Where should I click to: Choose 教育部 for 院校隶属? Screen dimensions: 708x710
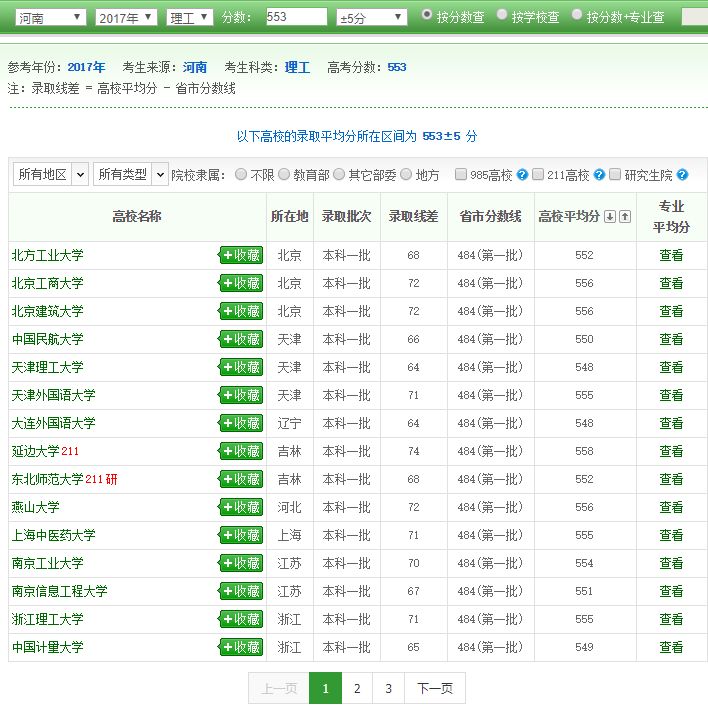tap(284, 174)
